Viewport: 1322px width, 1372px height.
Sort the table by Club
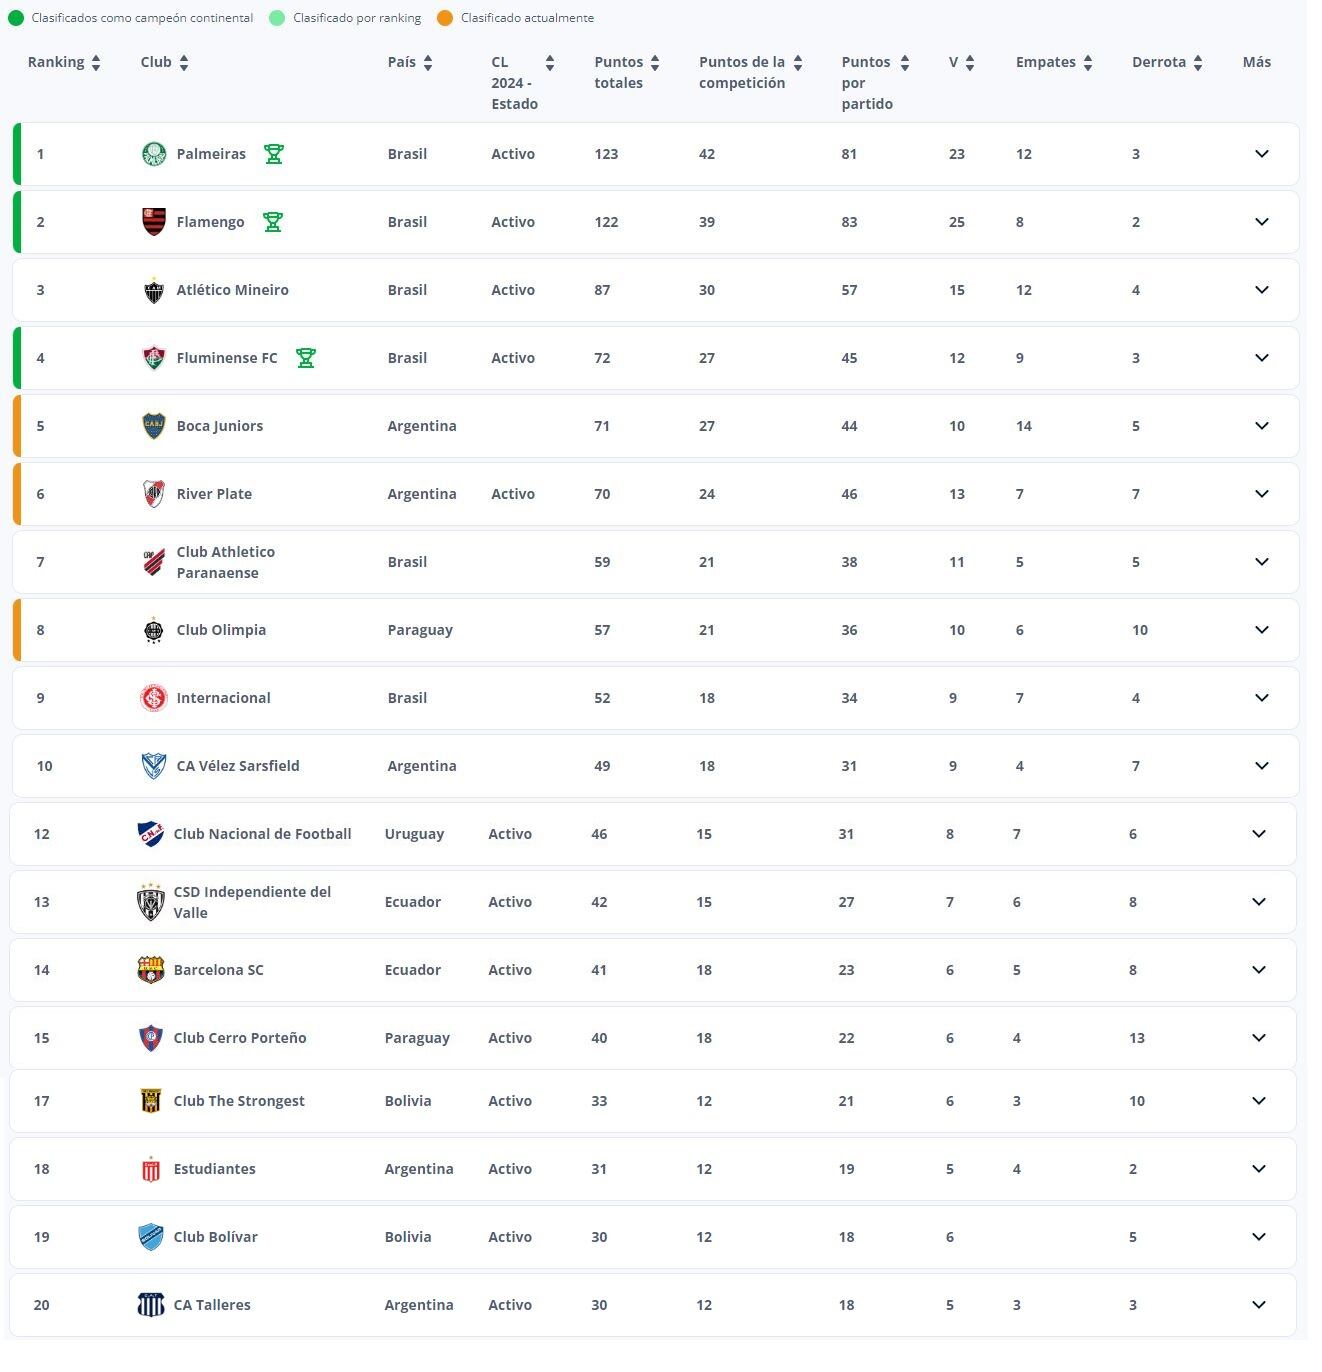click(x=184, y=63)
